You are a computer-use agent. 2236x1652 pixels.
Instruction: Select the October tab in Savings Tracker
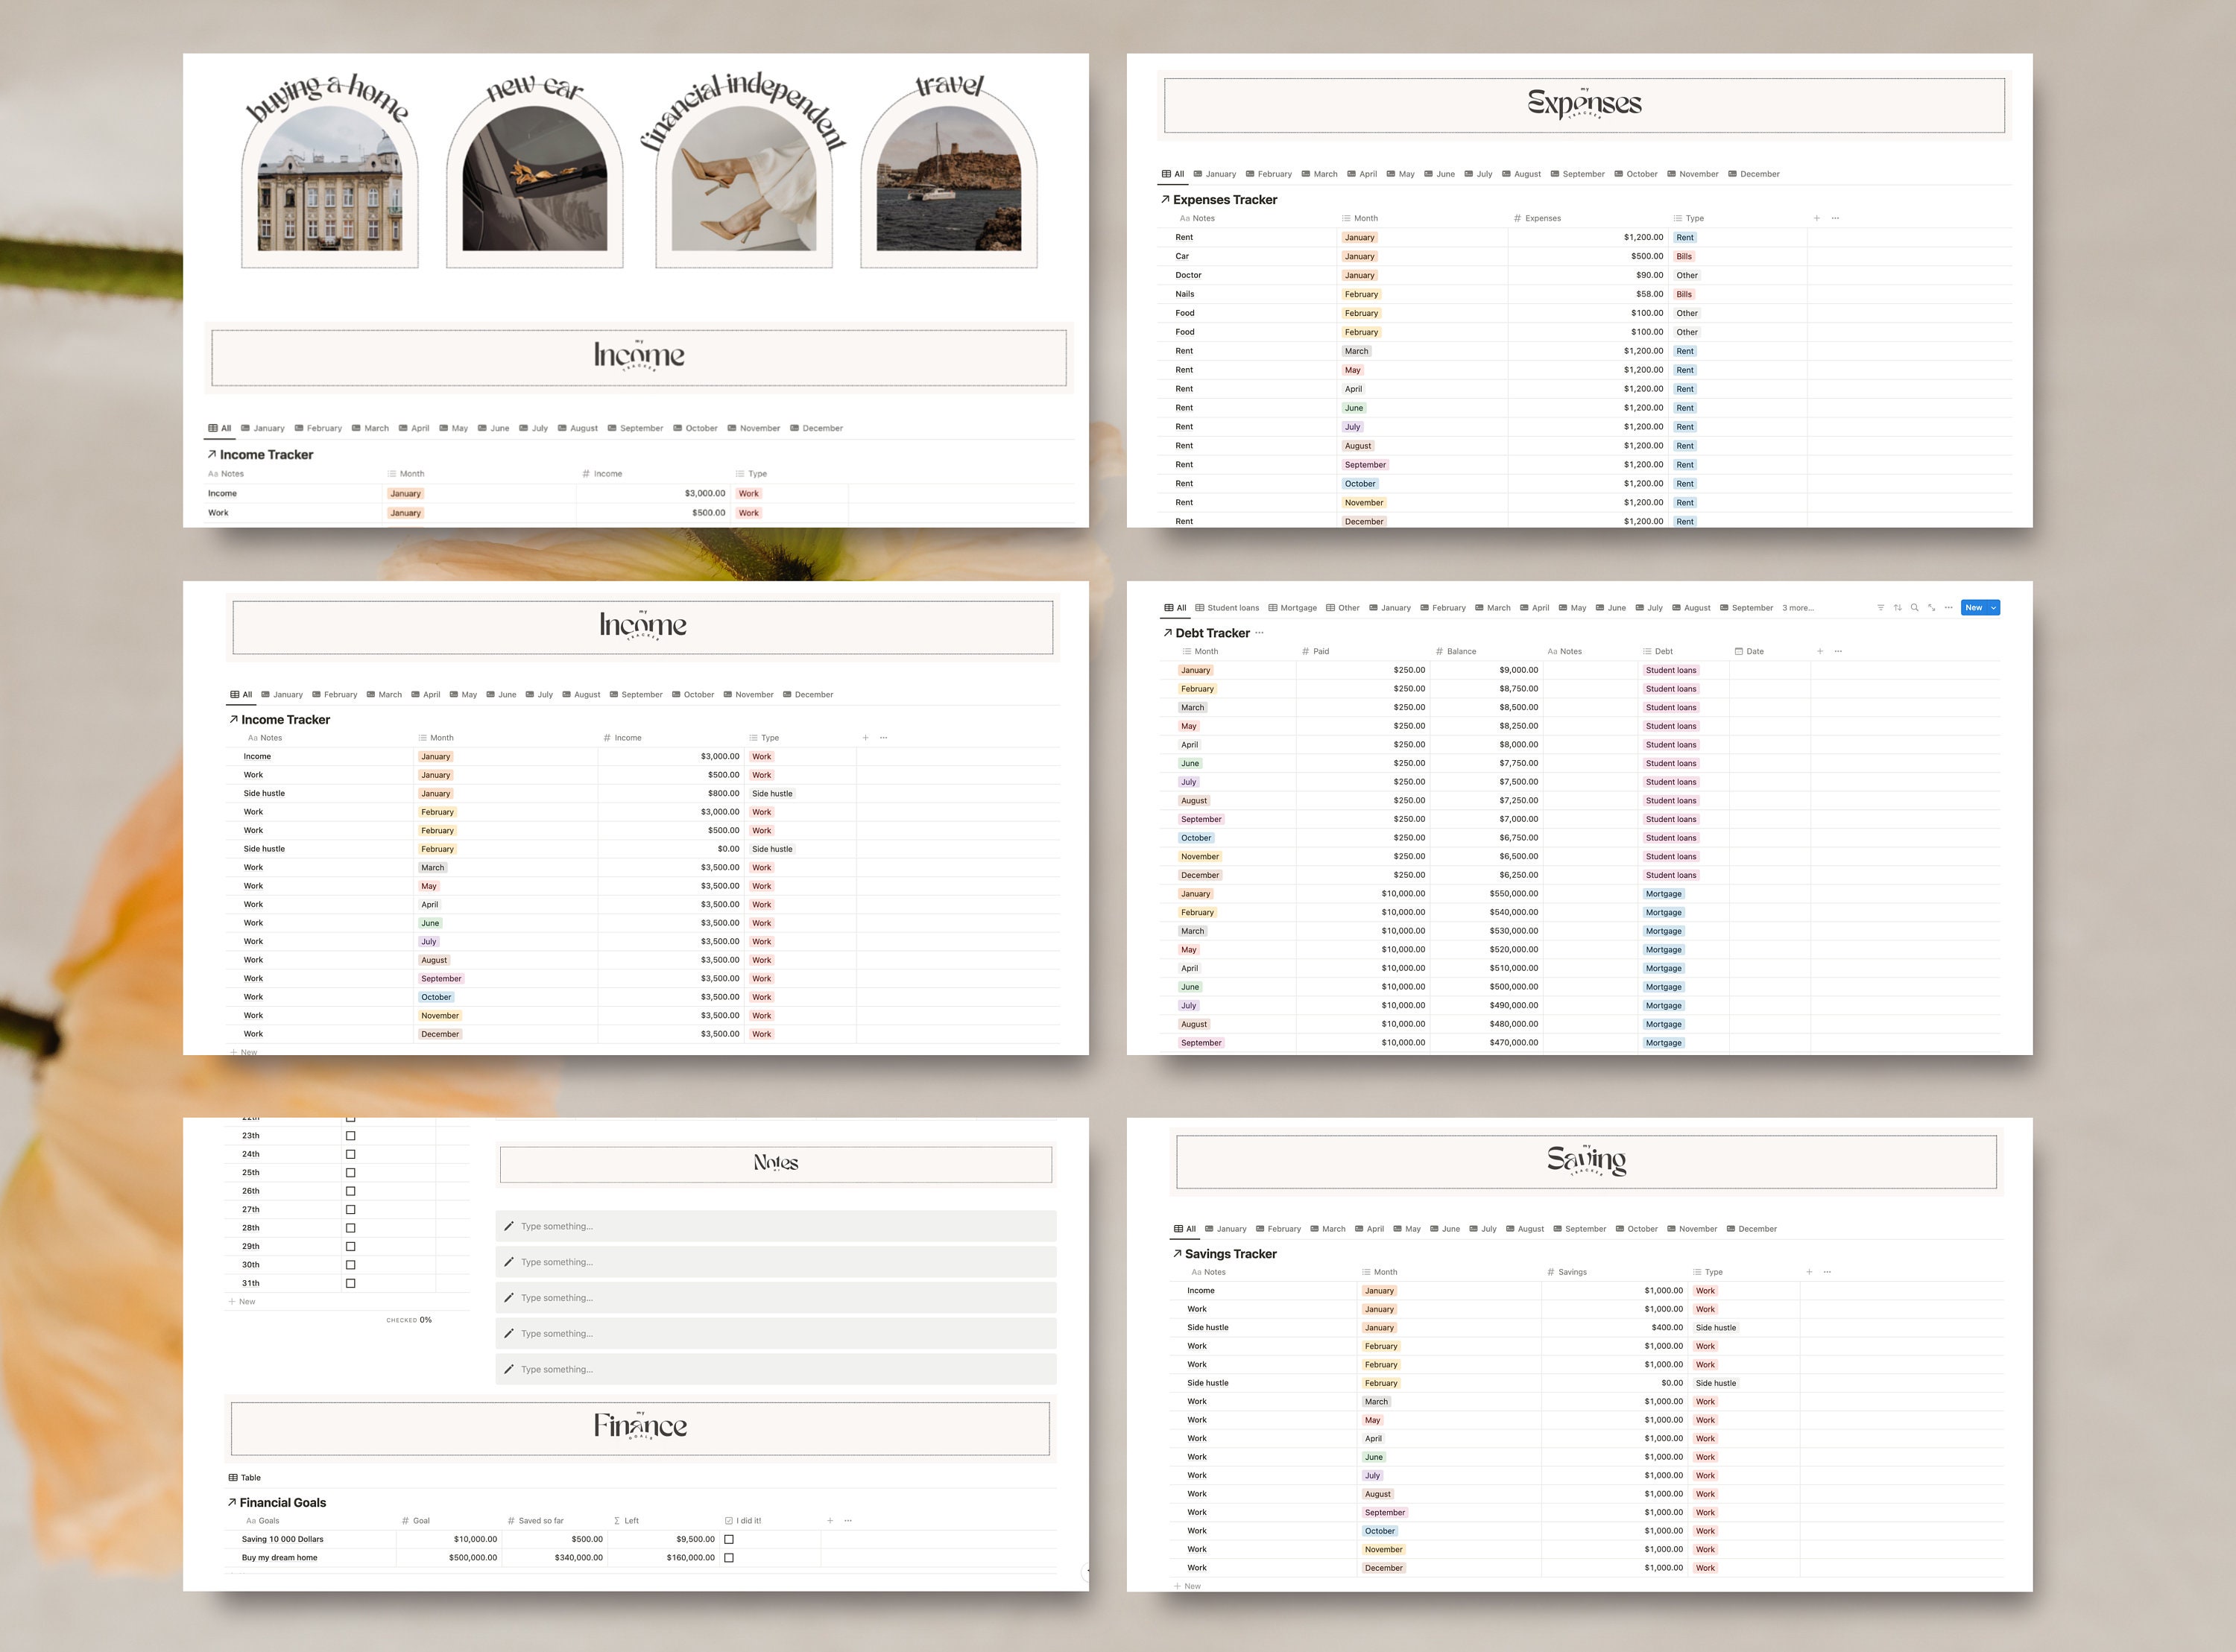[1637, 1229]
